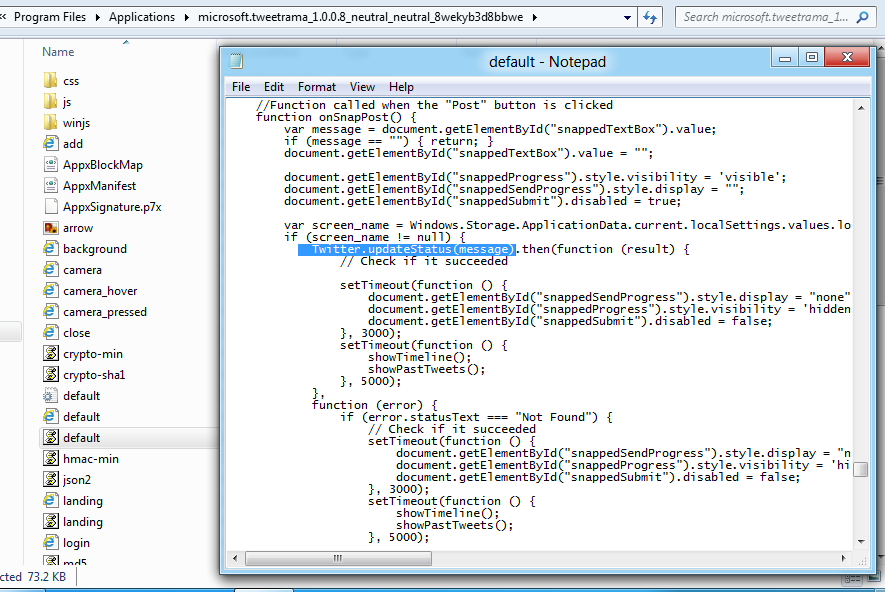
Task: Click the AppxManifest file icon
Action: [50, 185]
